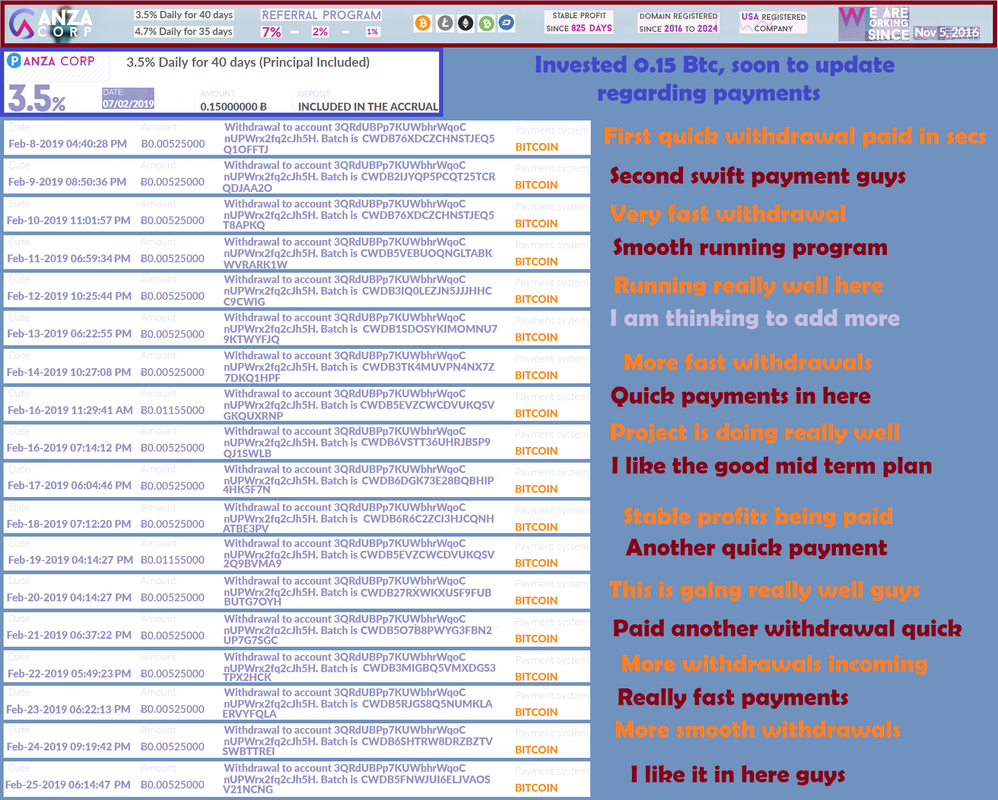
Task: Click the B0.01155000 amount on Feb-16-2019 11:29:41 AM
Action: tap(172, 410)
